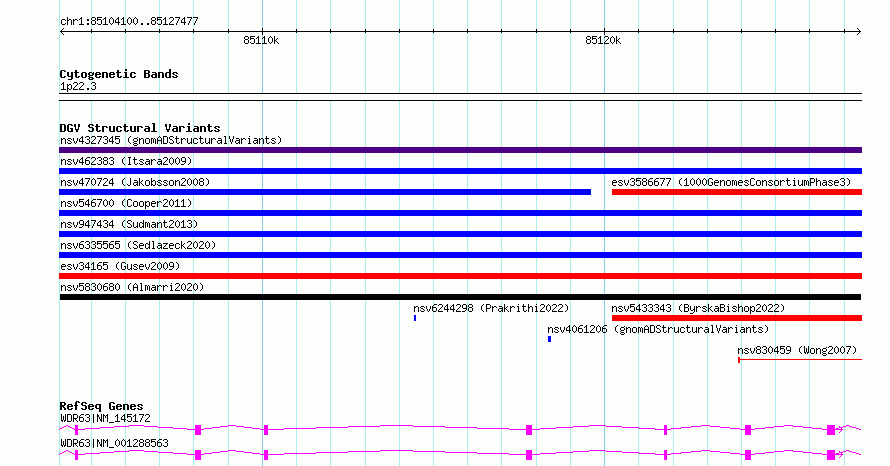
Task: Click the 85120k ruler position label
Action: point(603,40)
